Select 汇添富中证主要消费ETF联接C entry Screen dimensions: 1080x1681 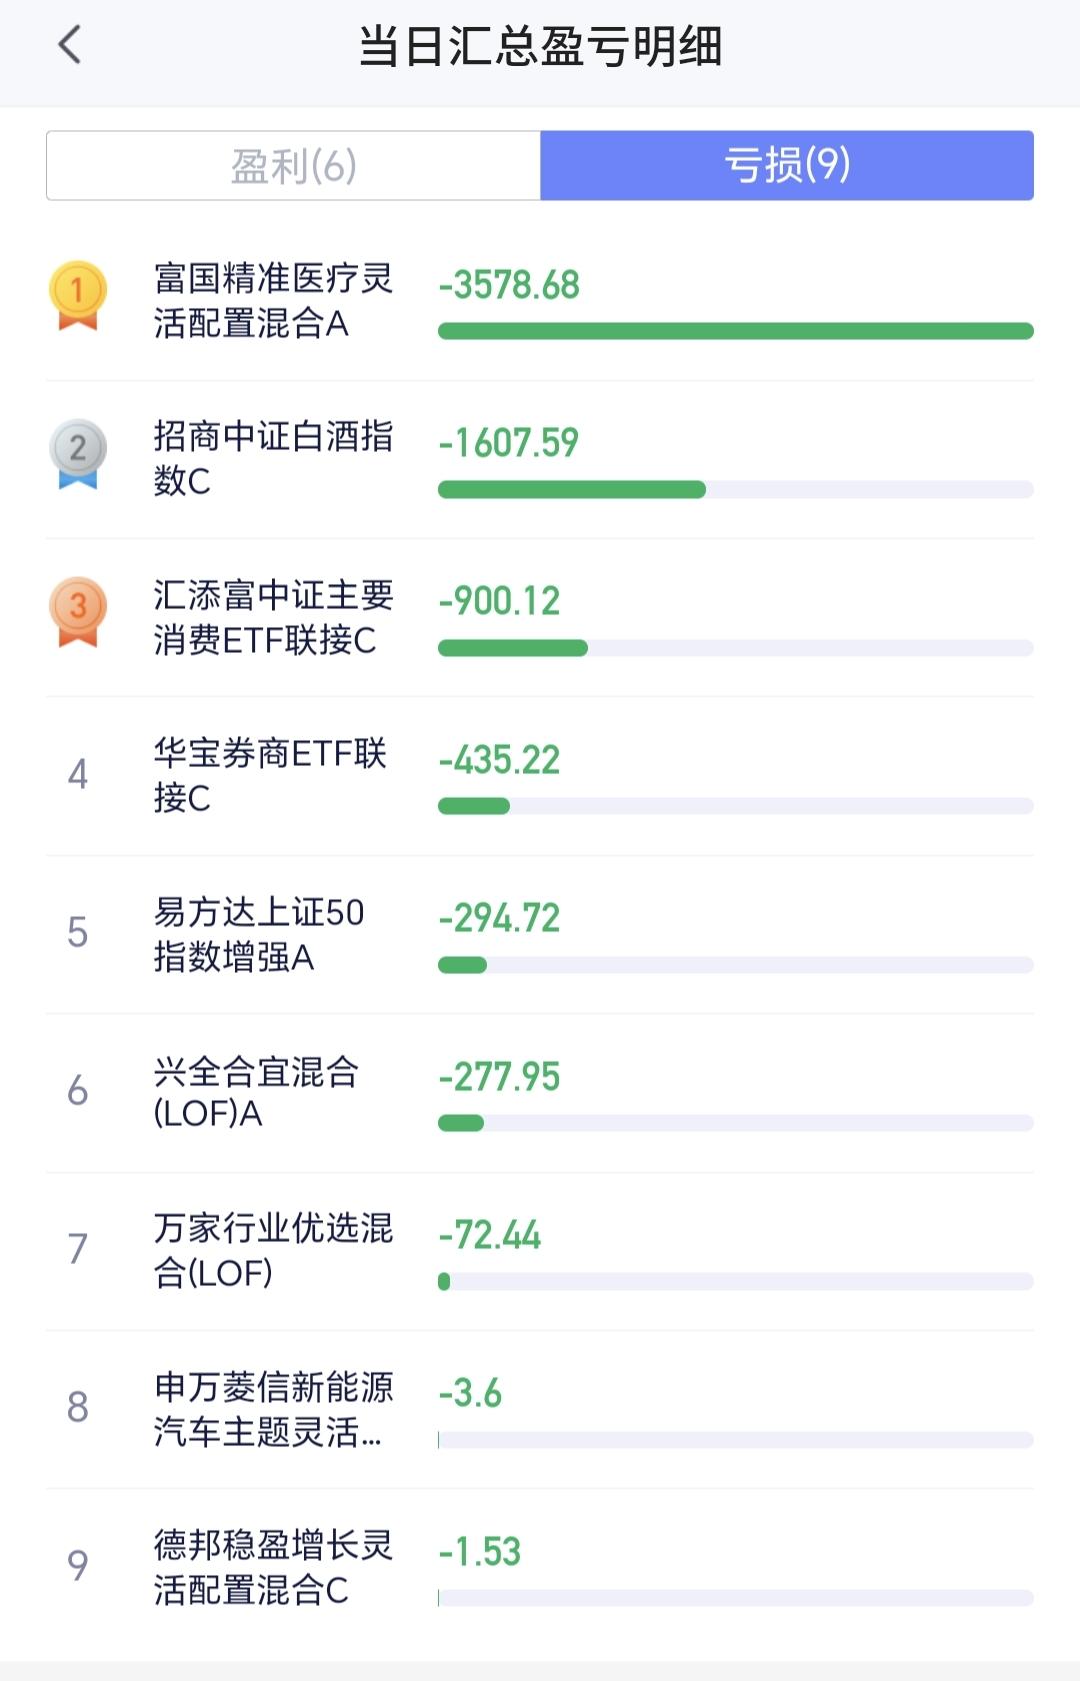[273, 617]
